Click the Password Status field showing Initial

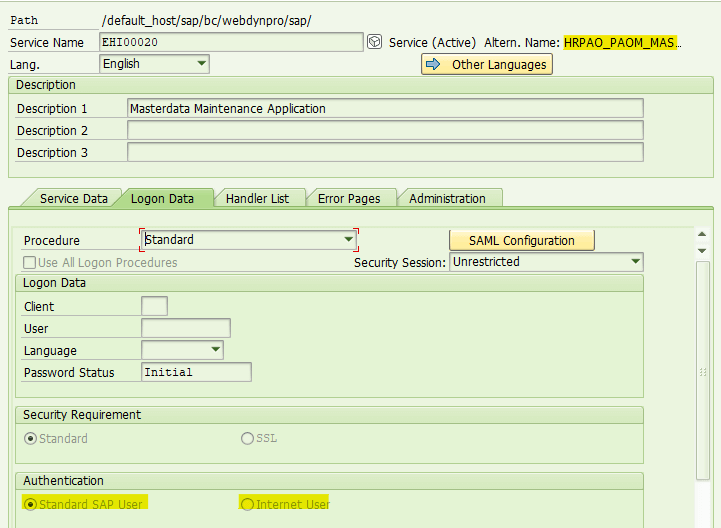point(196,372)
